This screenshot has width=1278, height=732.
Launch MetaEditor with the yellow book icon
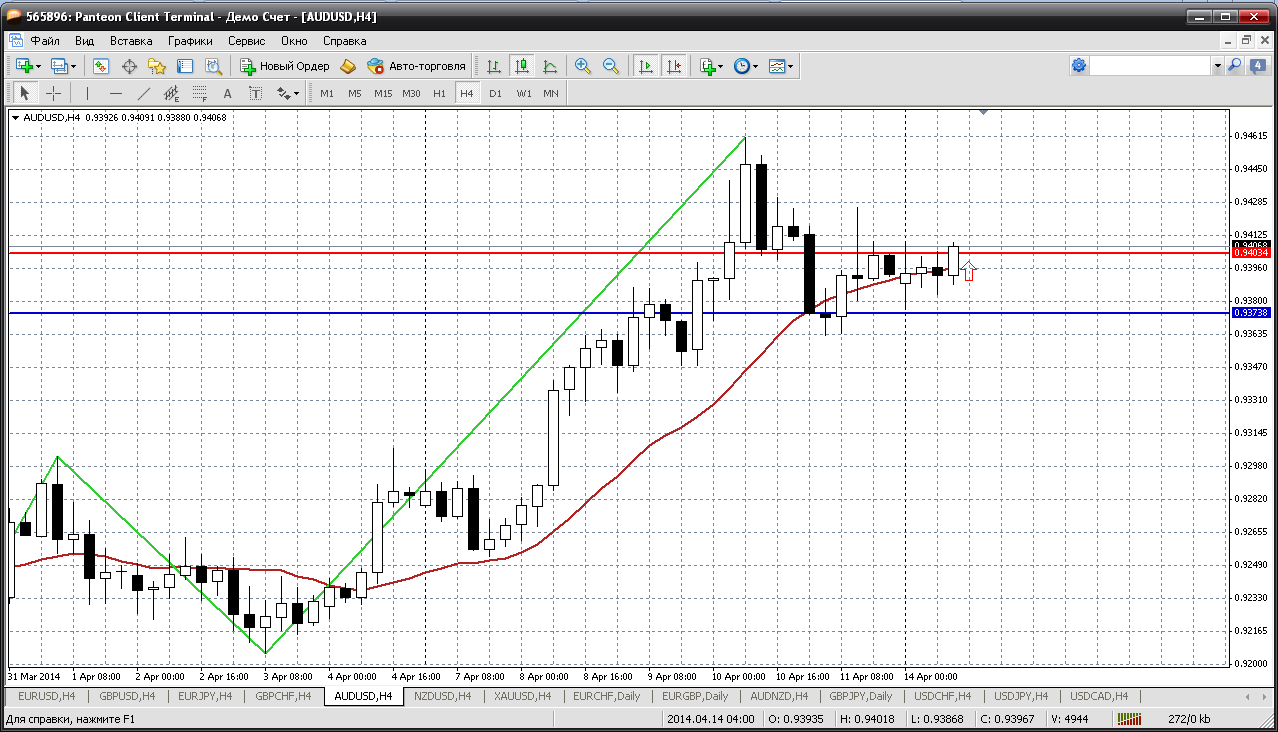pyautogui.click(x=348, y=66)
